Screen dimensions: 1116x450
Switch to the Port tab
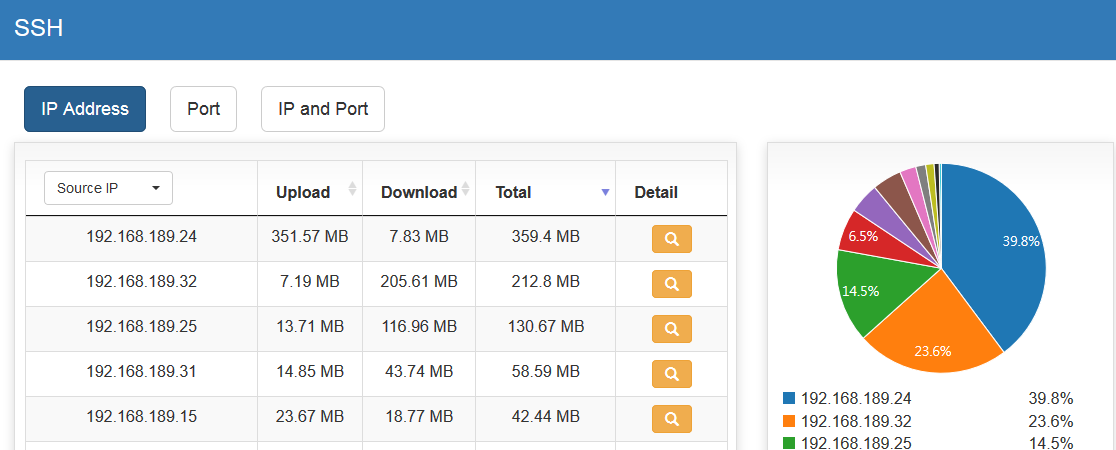click(203, 109)
